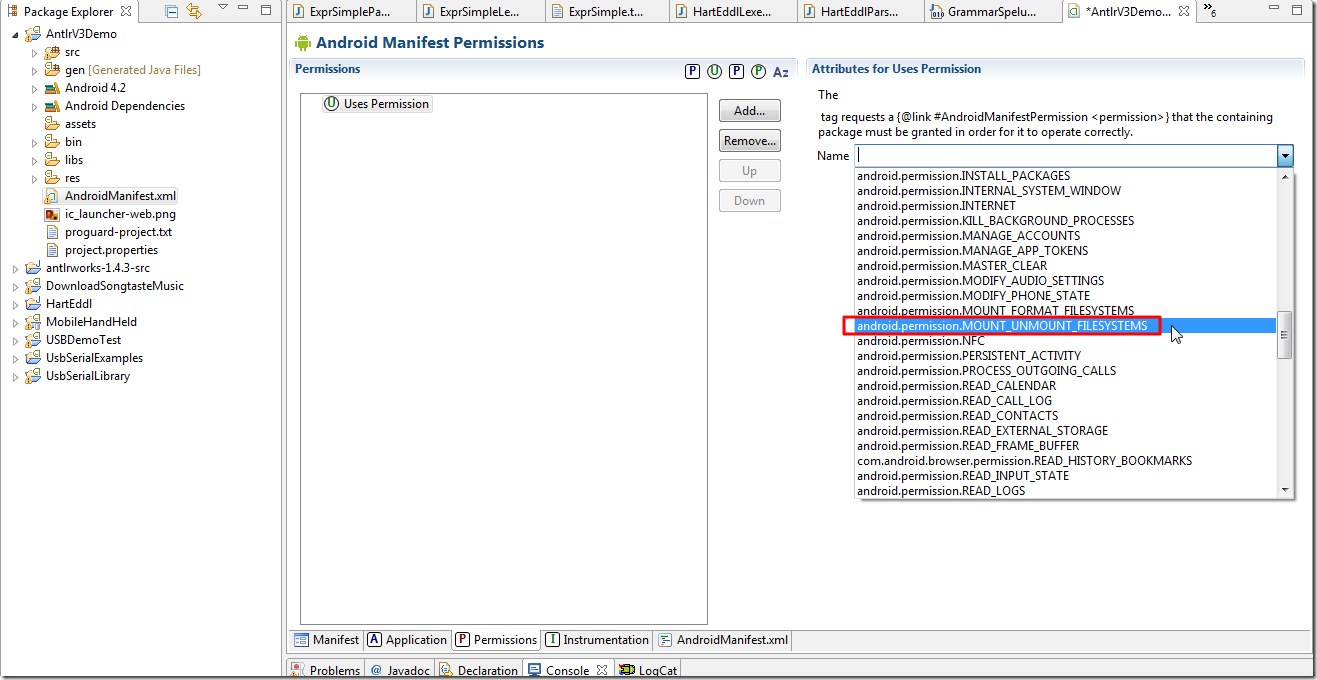Click the Android Dependencies library icon
Screen dimensions: 1317x680
(x=52, y=106)
